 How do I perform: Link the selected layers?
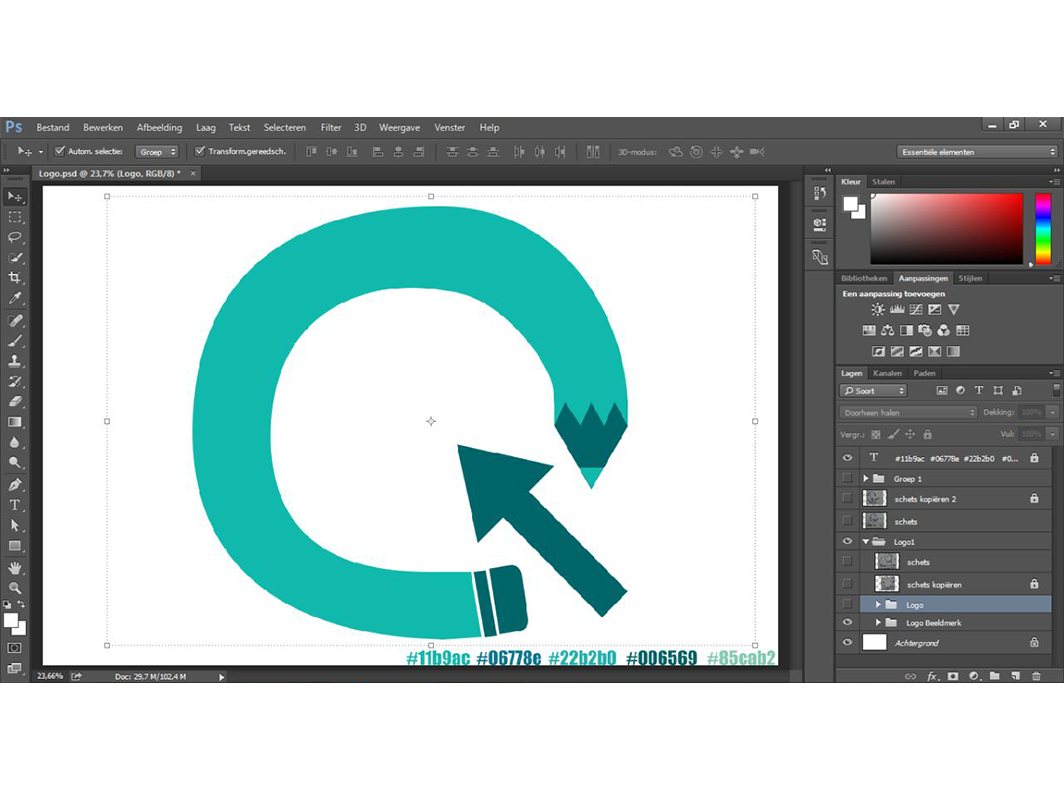(x=911, y=676)
